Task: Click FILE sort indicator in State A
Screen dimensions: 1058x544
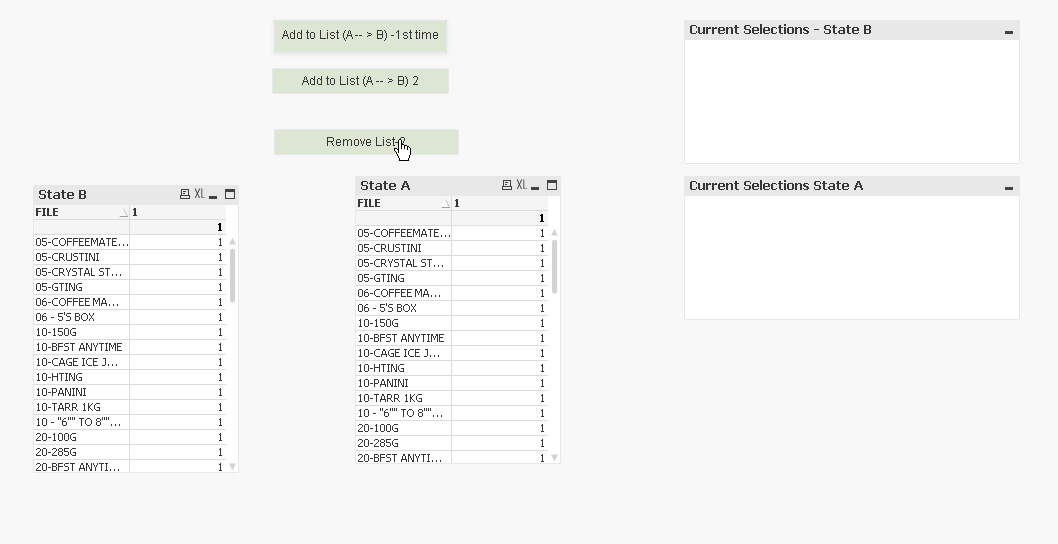Action: coord(446,204)
